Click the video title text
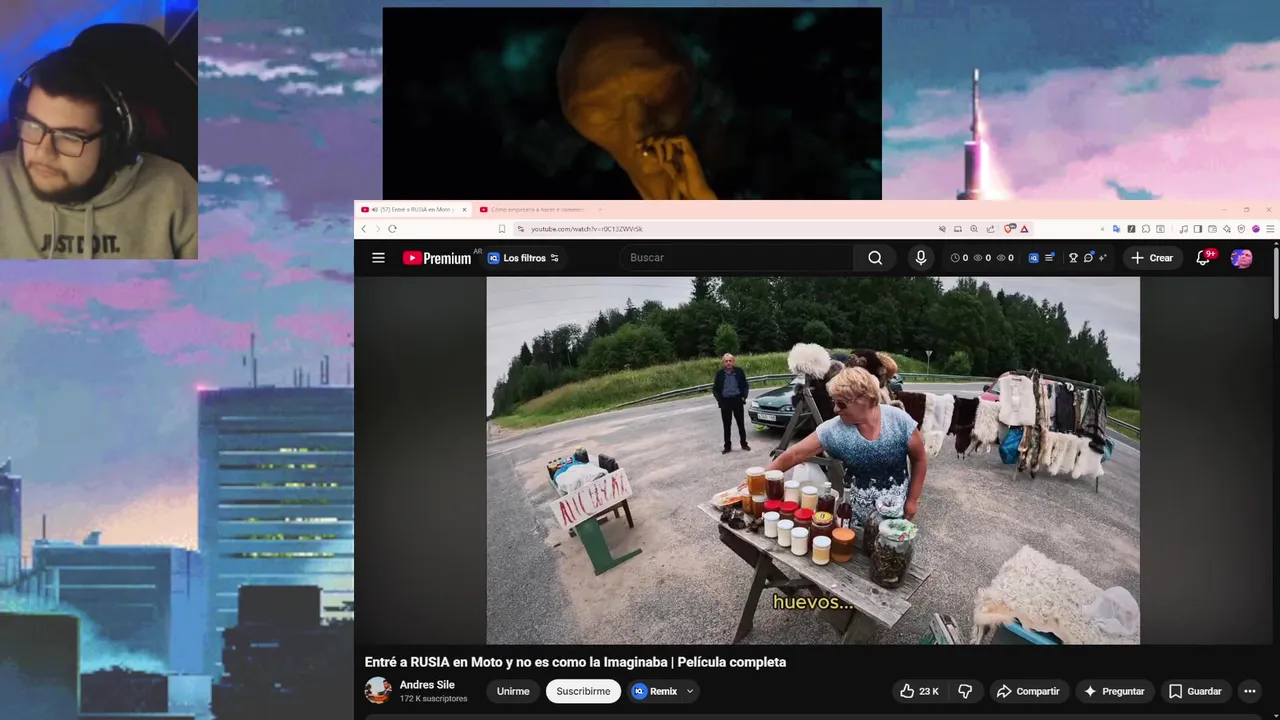1280x720 pixels. [x=575, y=662]
